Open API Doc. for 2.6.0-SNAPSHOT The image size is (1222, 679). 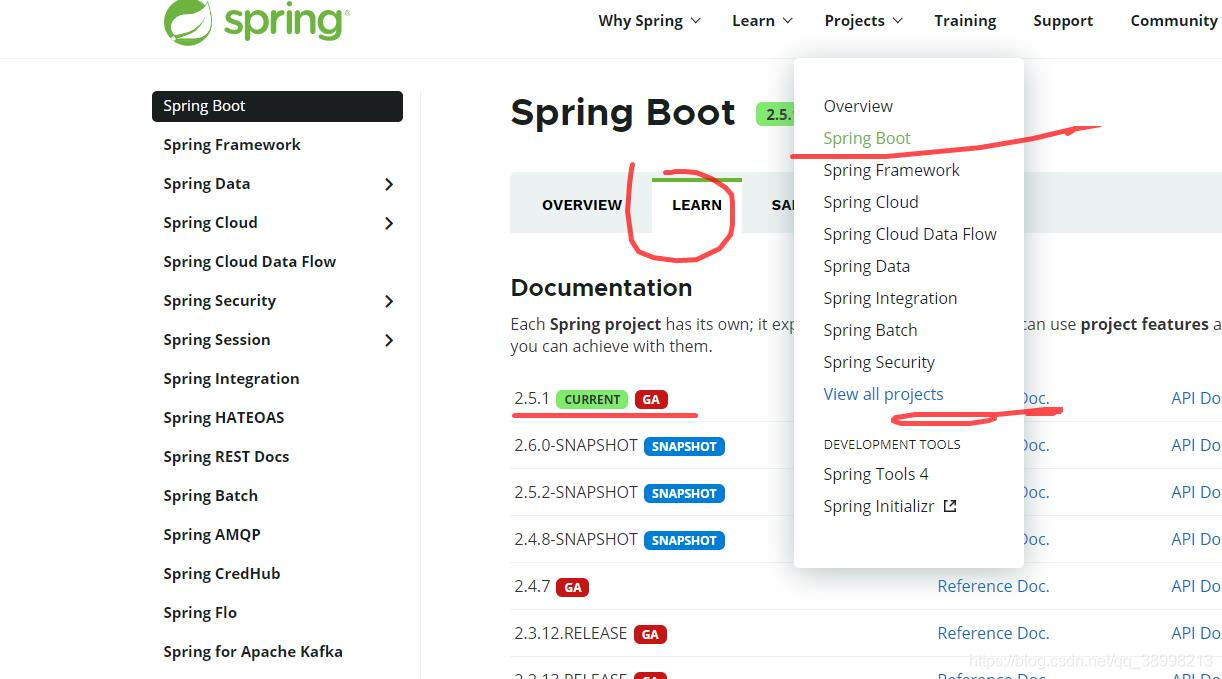(x=1196, y=445)
